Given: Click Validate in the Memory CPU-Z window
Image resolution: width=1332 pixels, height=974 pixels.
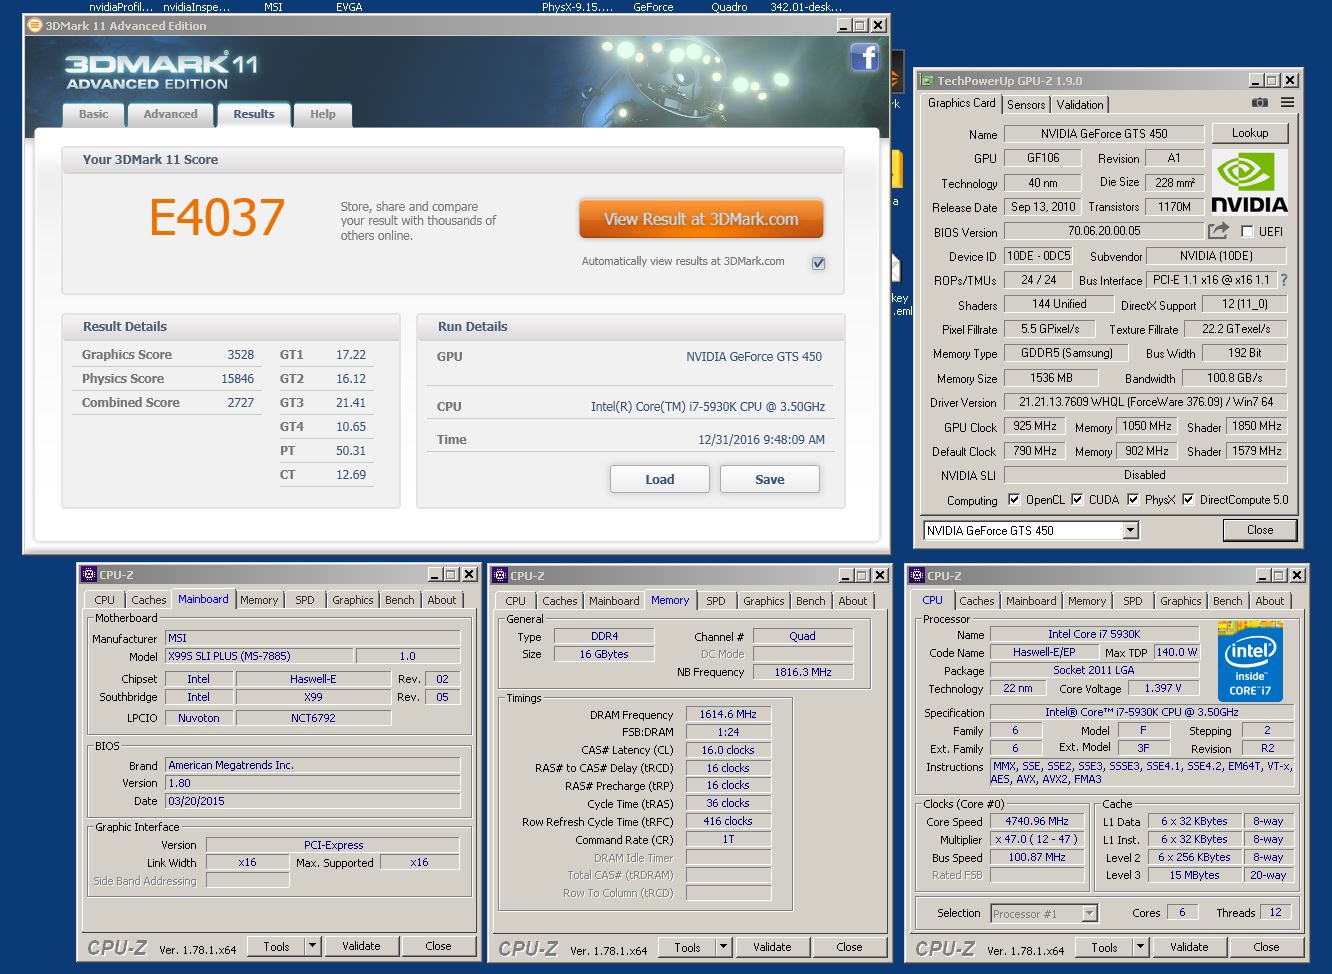Looking at the screenshot, I should (772, 947).
